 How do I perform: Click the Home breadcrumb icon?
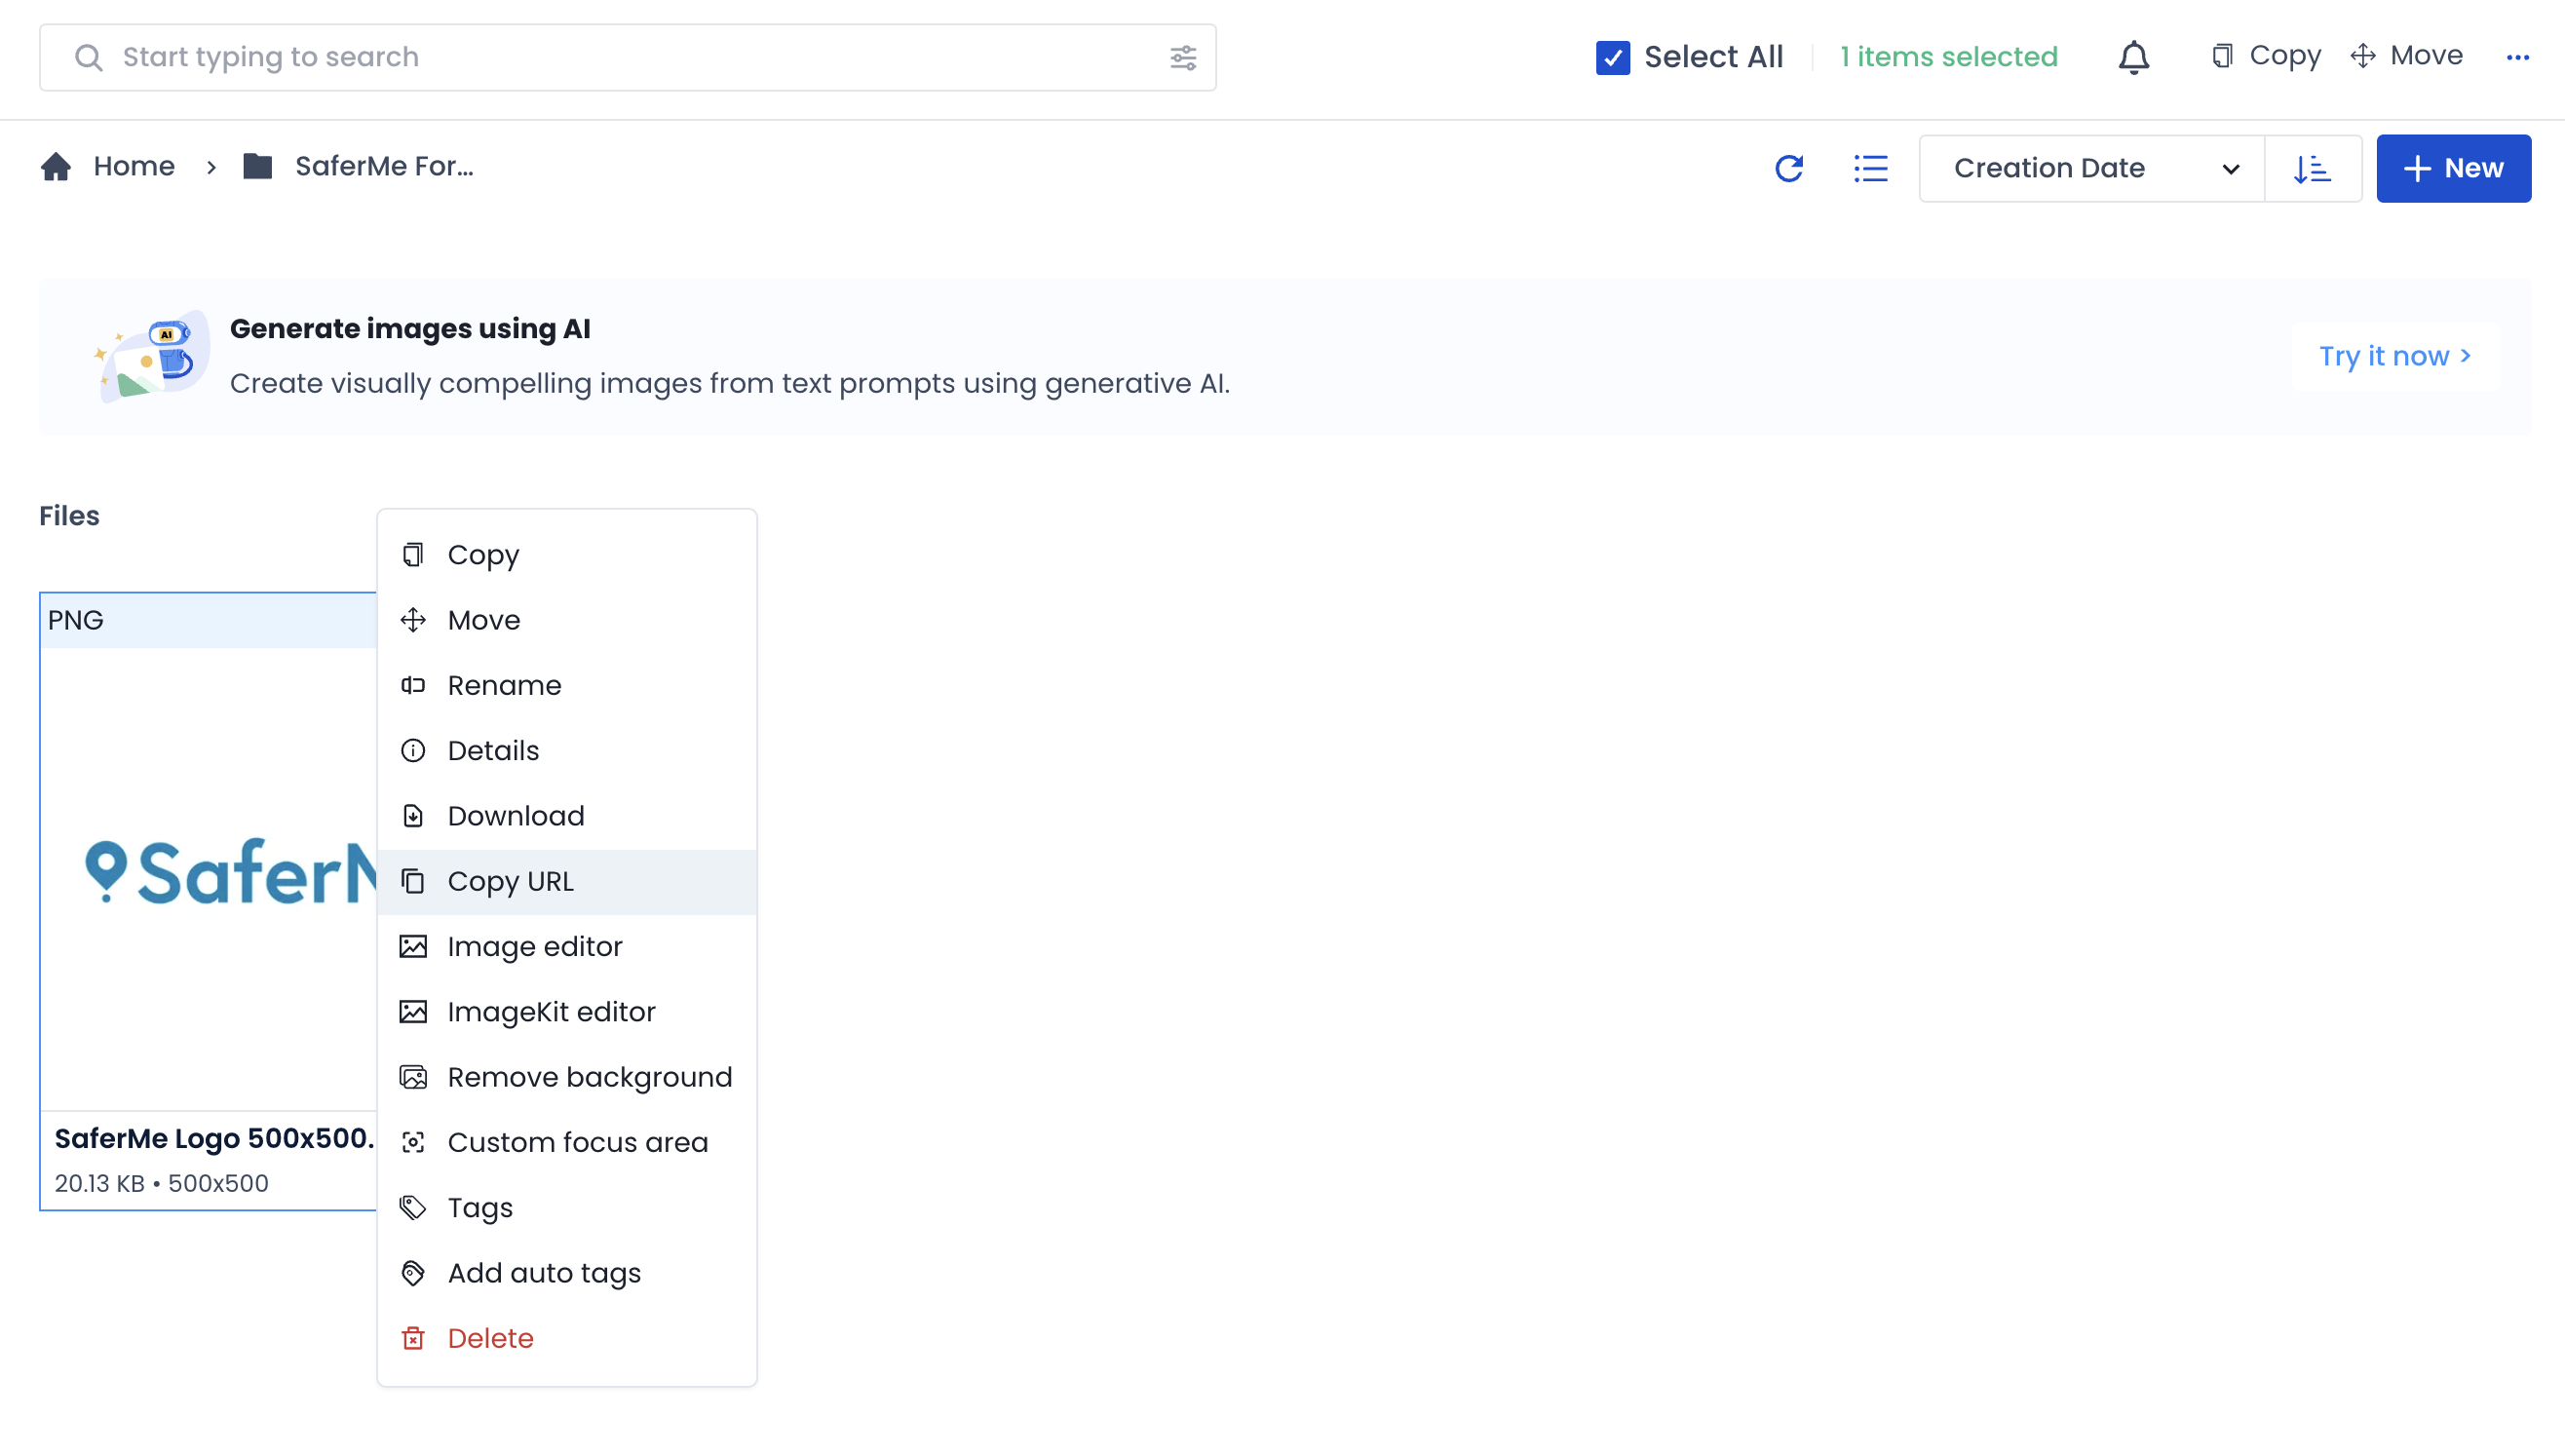tap(56, 166)
